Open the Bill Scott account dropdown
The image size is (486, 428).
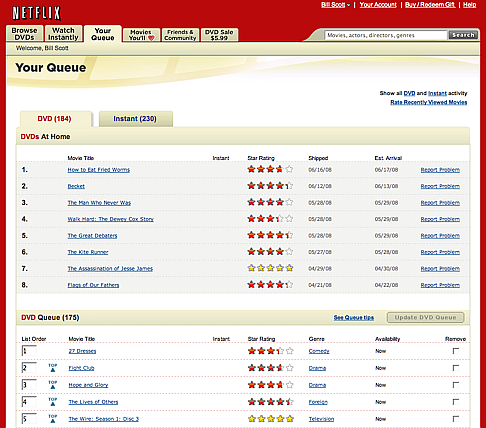click(335, 5)
